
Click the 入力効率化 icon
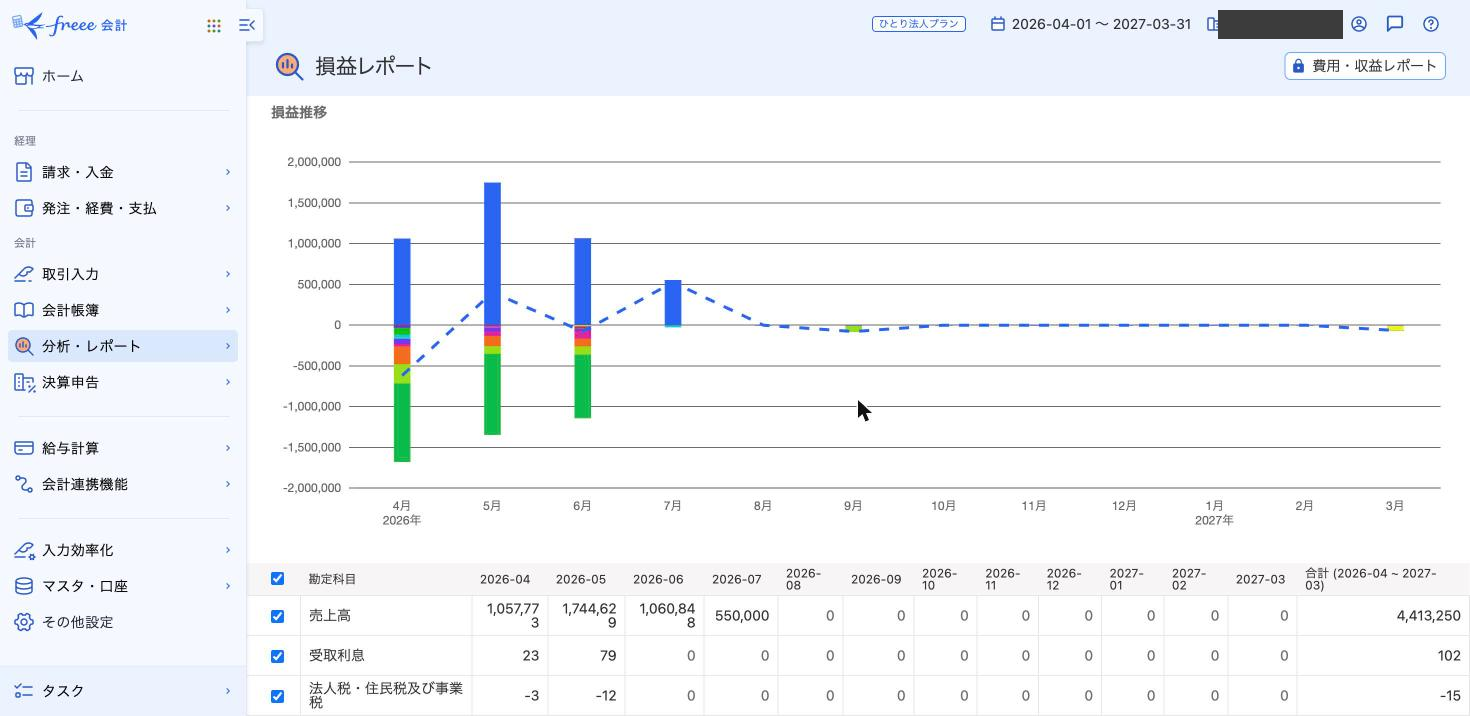[24, 550]
